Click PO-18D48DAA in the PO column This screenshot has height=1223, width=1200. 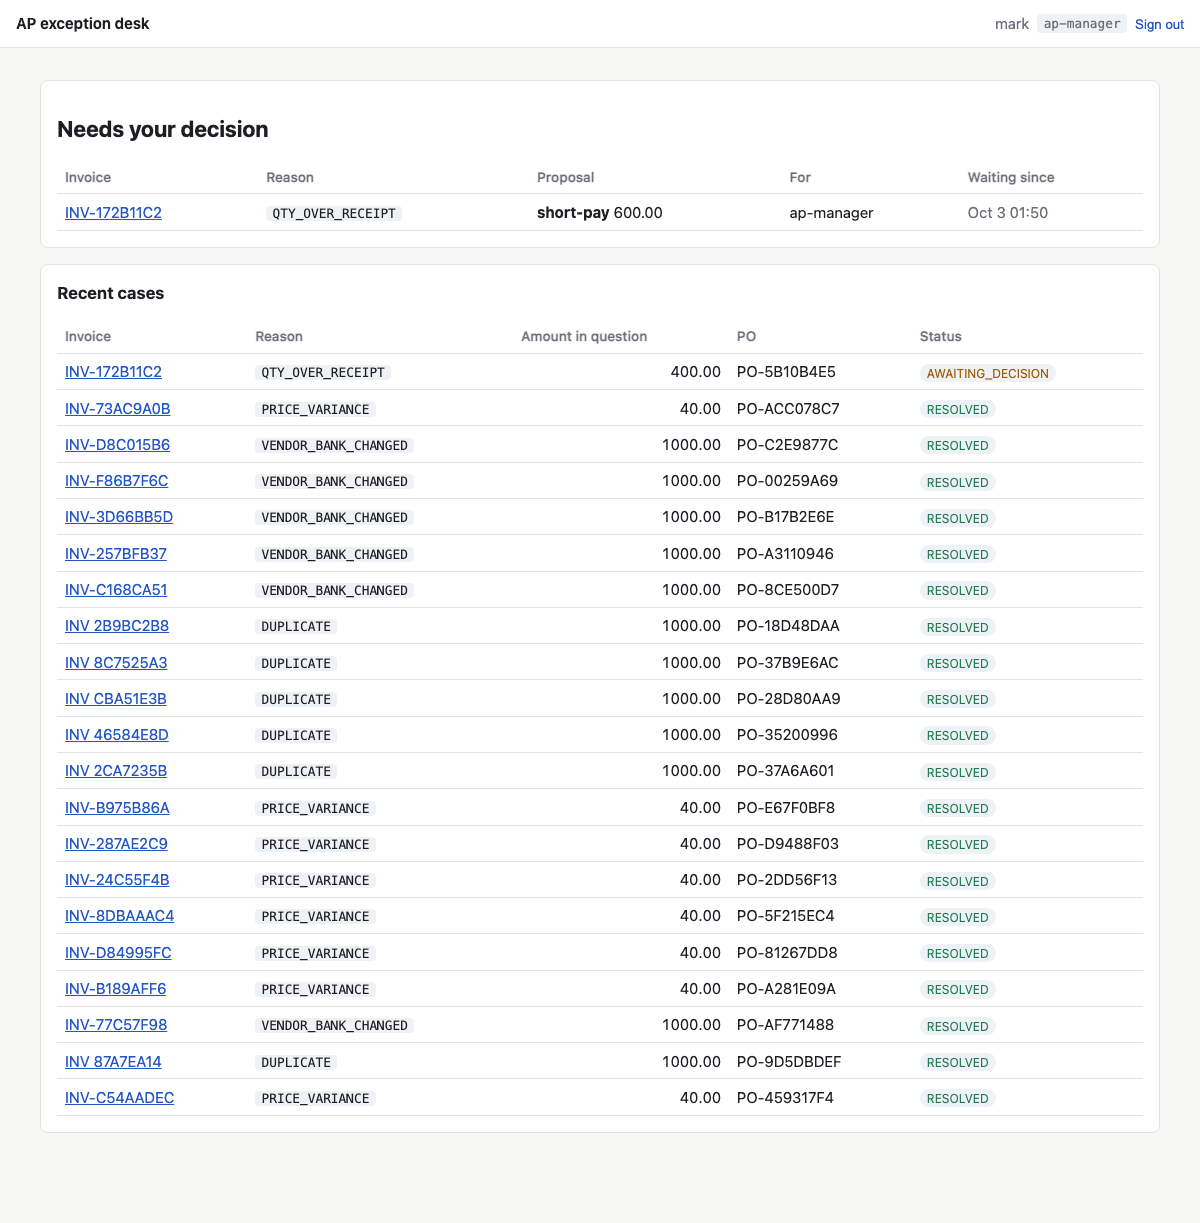pyautogui.click(x=788, y=626)
